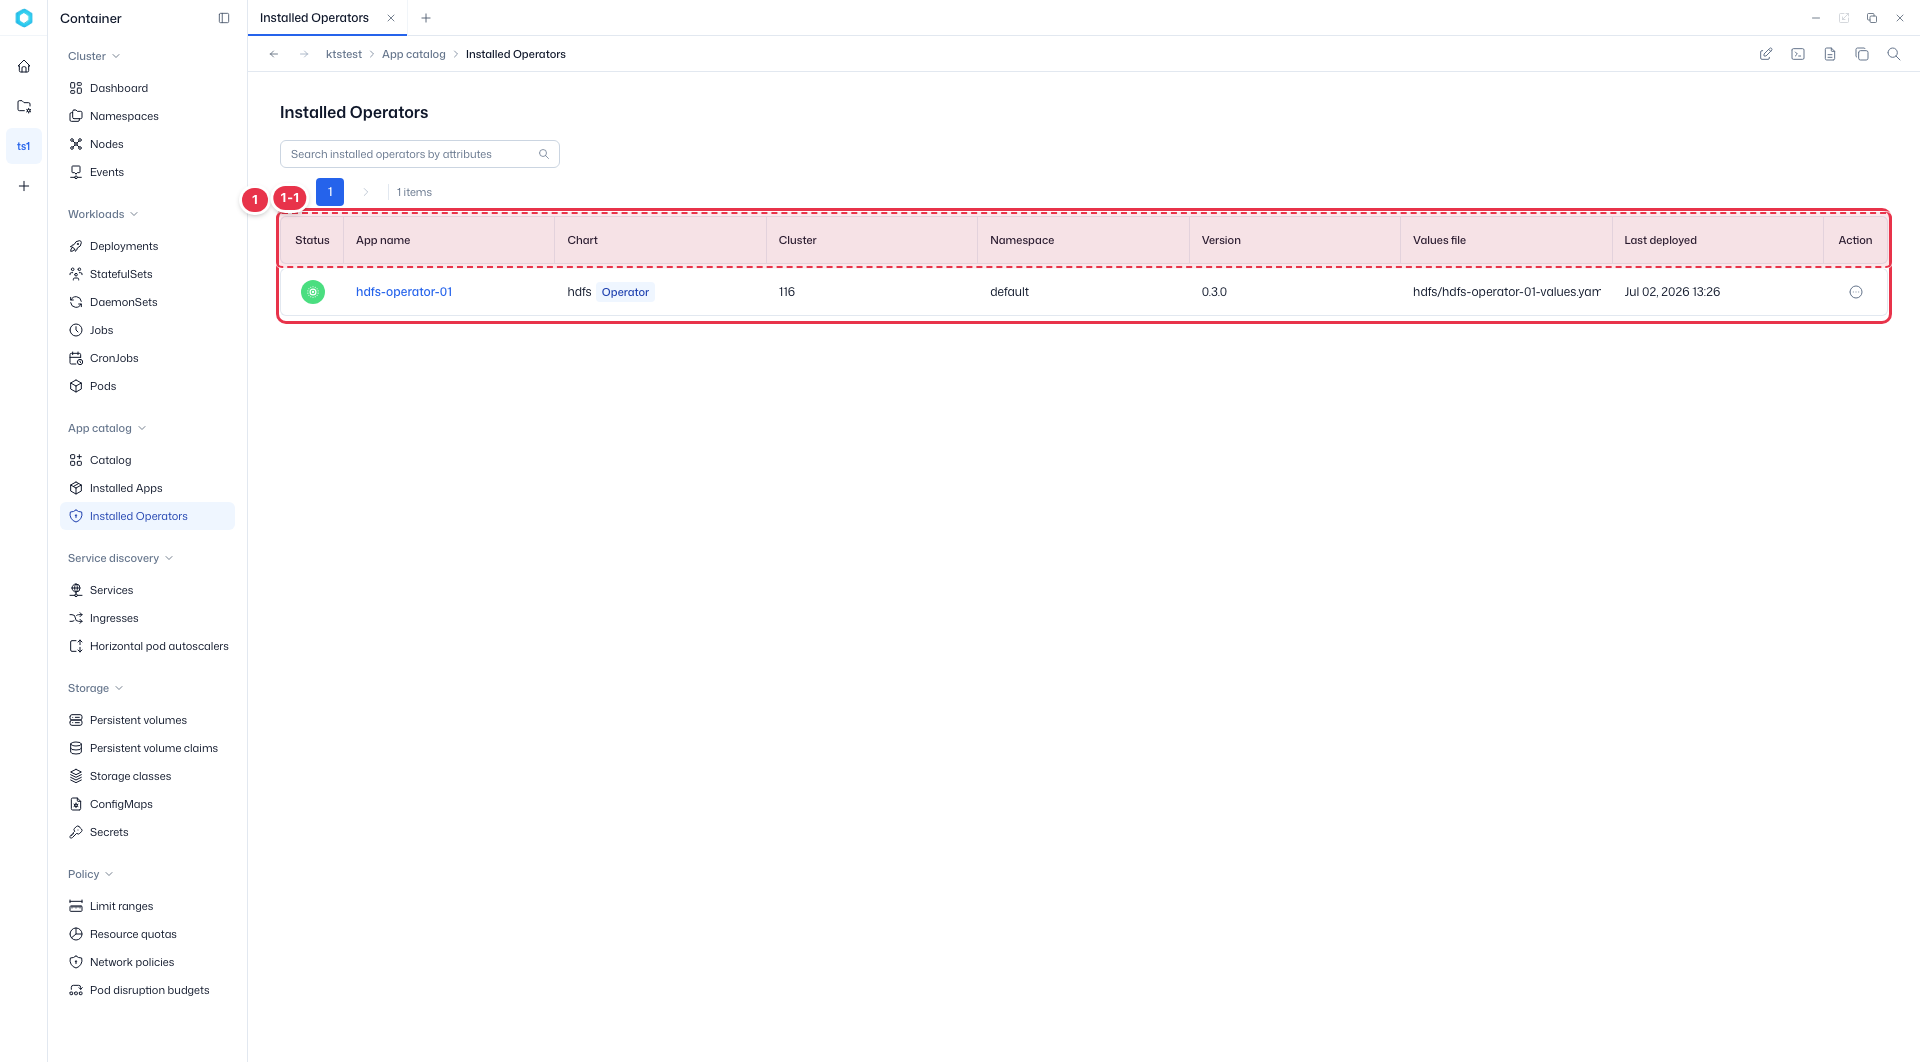
Task: Open a new tab with plus button
Action: coord(426,18)
